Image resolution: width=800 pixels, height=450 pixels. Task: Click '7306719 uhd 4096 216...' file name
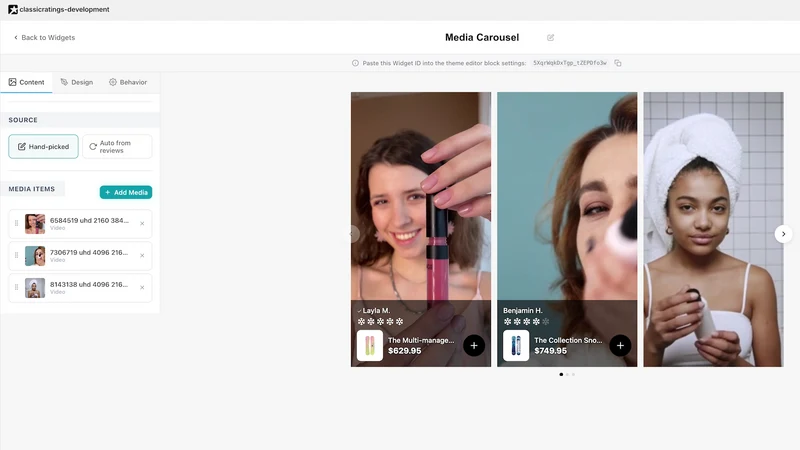pos(89,253)
